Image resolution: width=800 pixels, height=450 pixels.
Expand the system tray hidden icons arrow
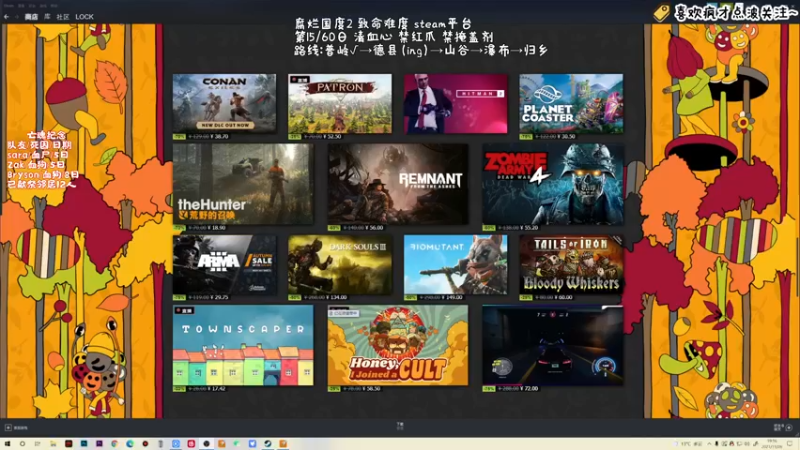709,444
